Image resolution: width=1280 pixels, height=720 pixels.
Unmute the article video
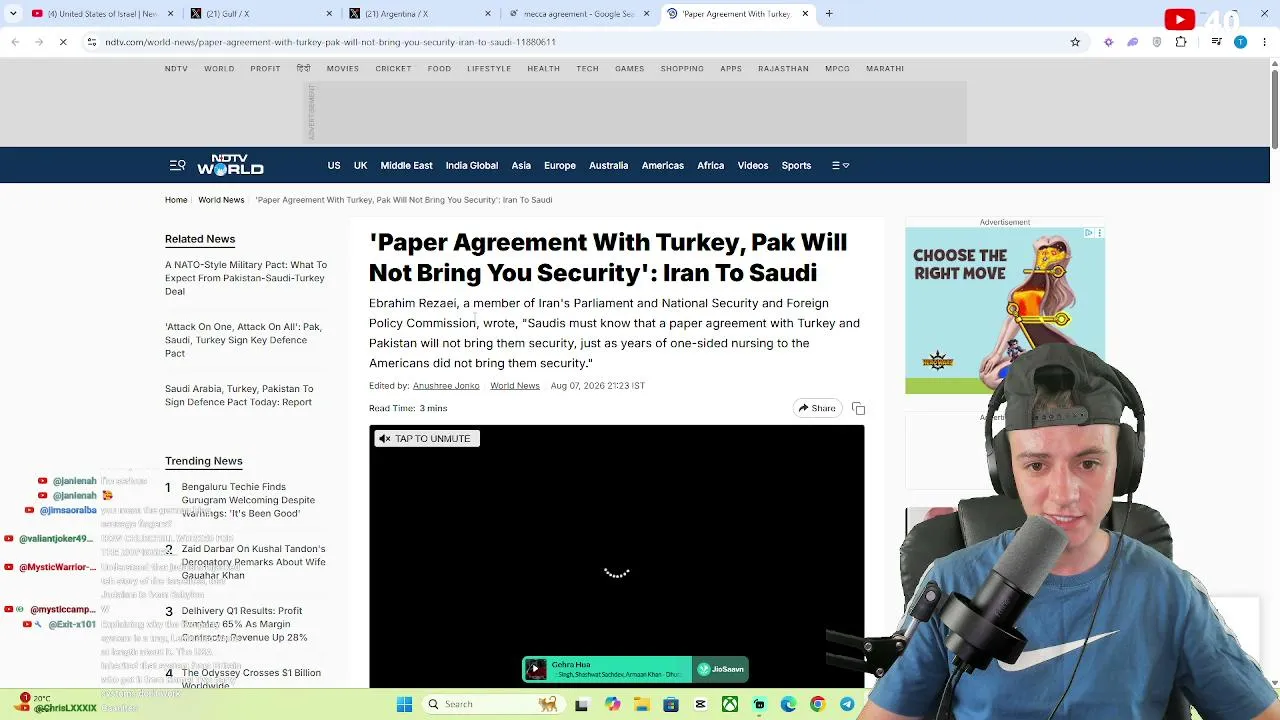427,439
